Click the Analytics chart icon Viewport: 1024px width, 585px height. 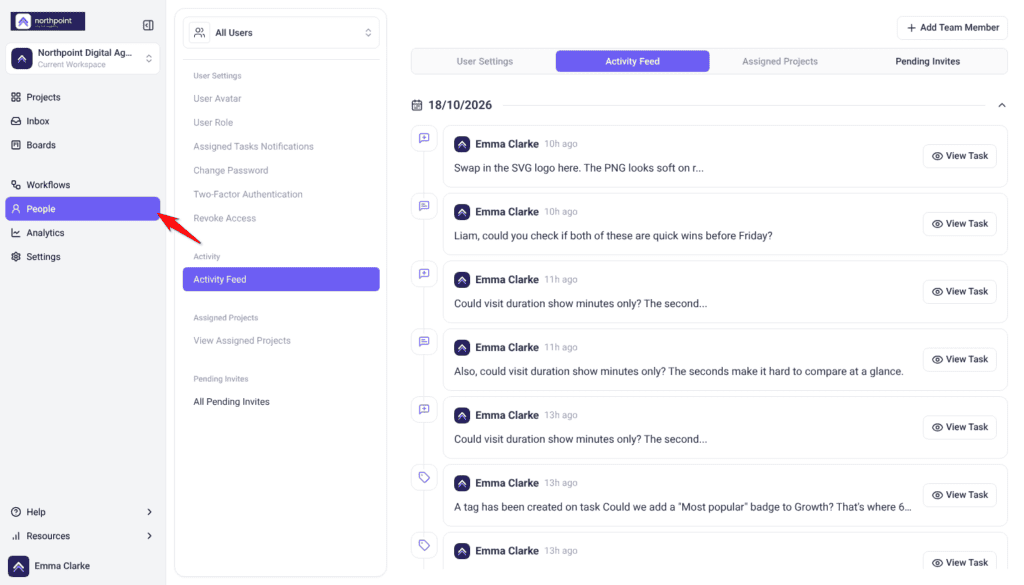click(x=16, y=233)
